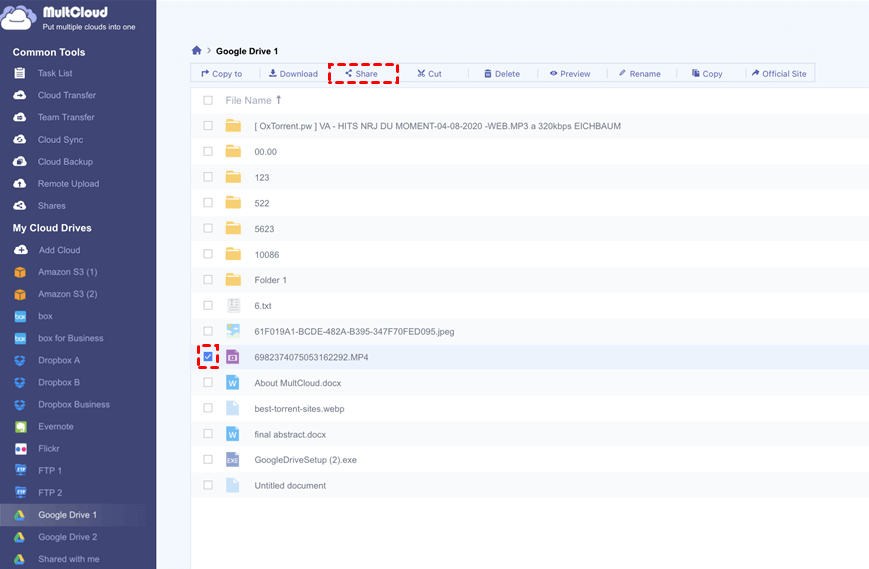Open folder 10086
This screenshot has height=569, width=869.
click(x=267, y=254)
